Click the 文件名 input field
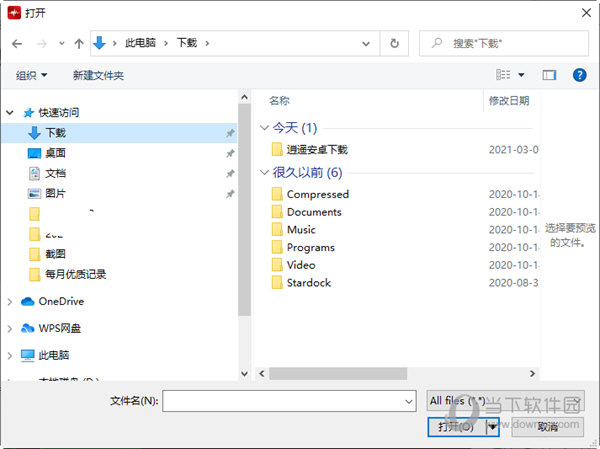The image size is (600, 449). pyautogui.click(x=288, y=401)
